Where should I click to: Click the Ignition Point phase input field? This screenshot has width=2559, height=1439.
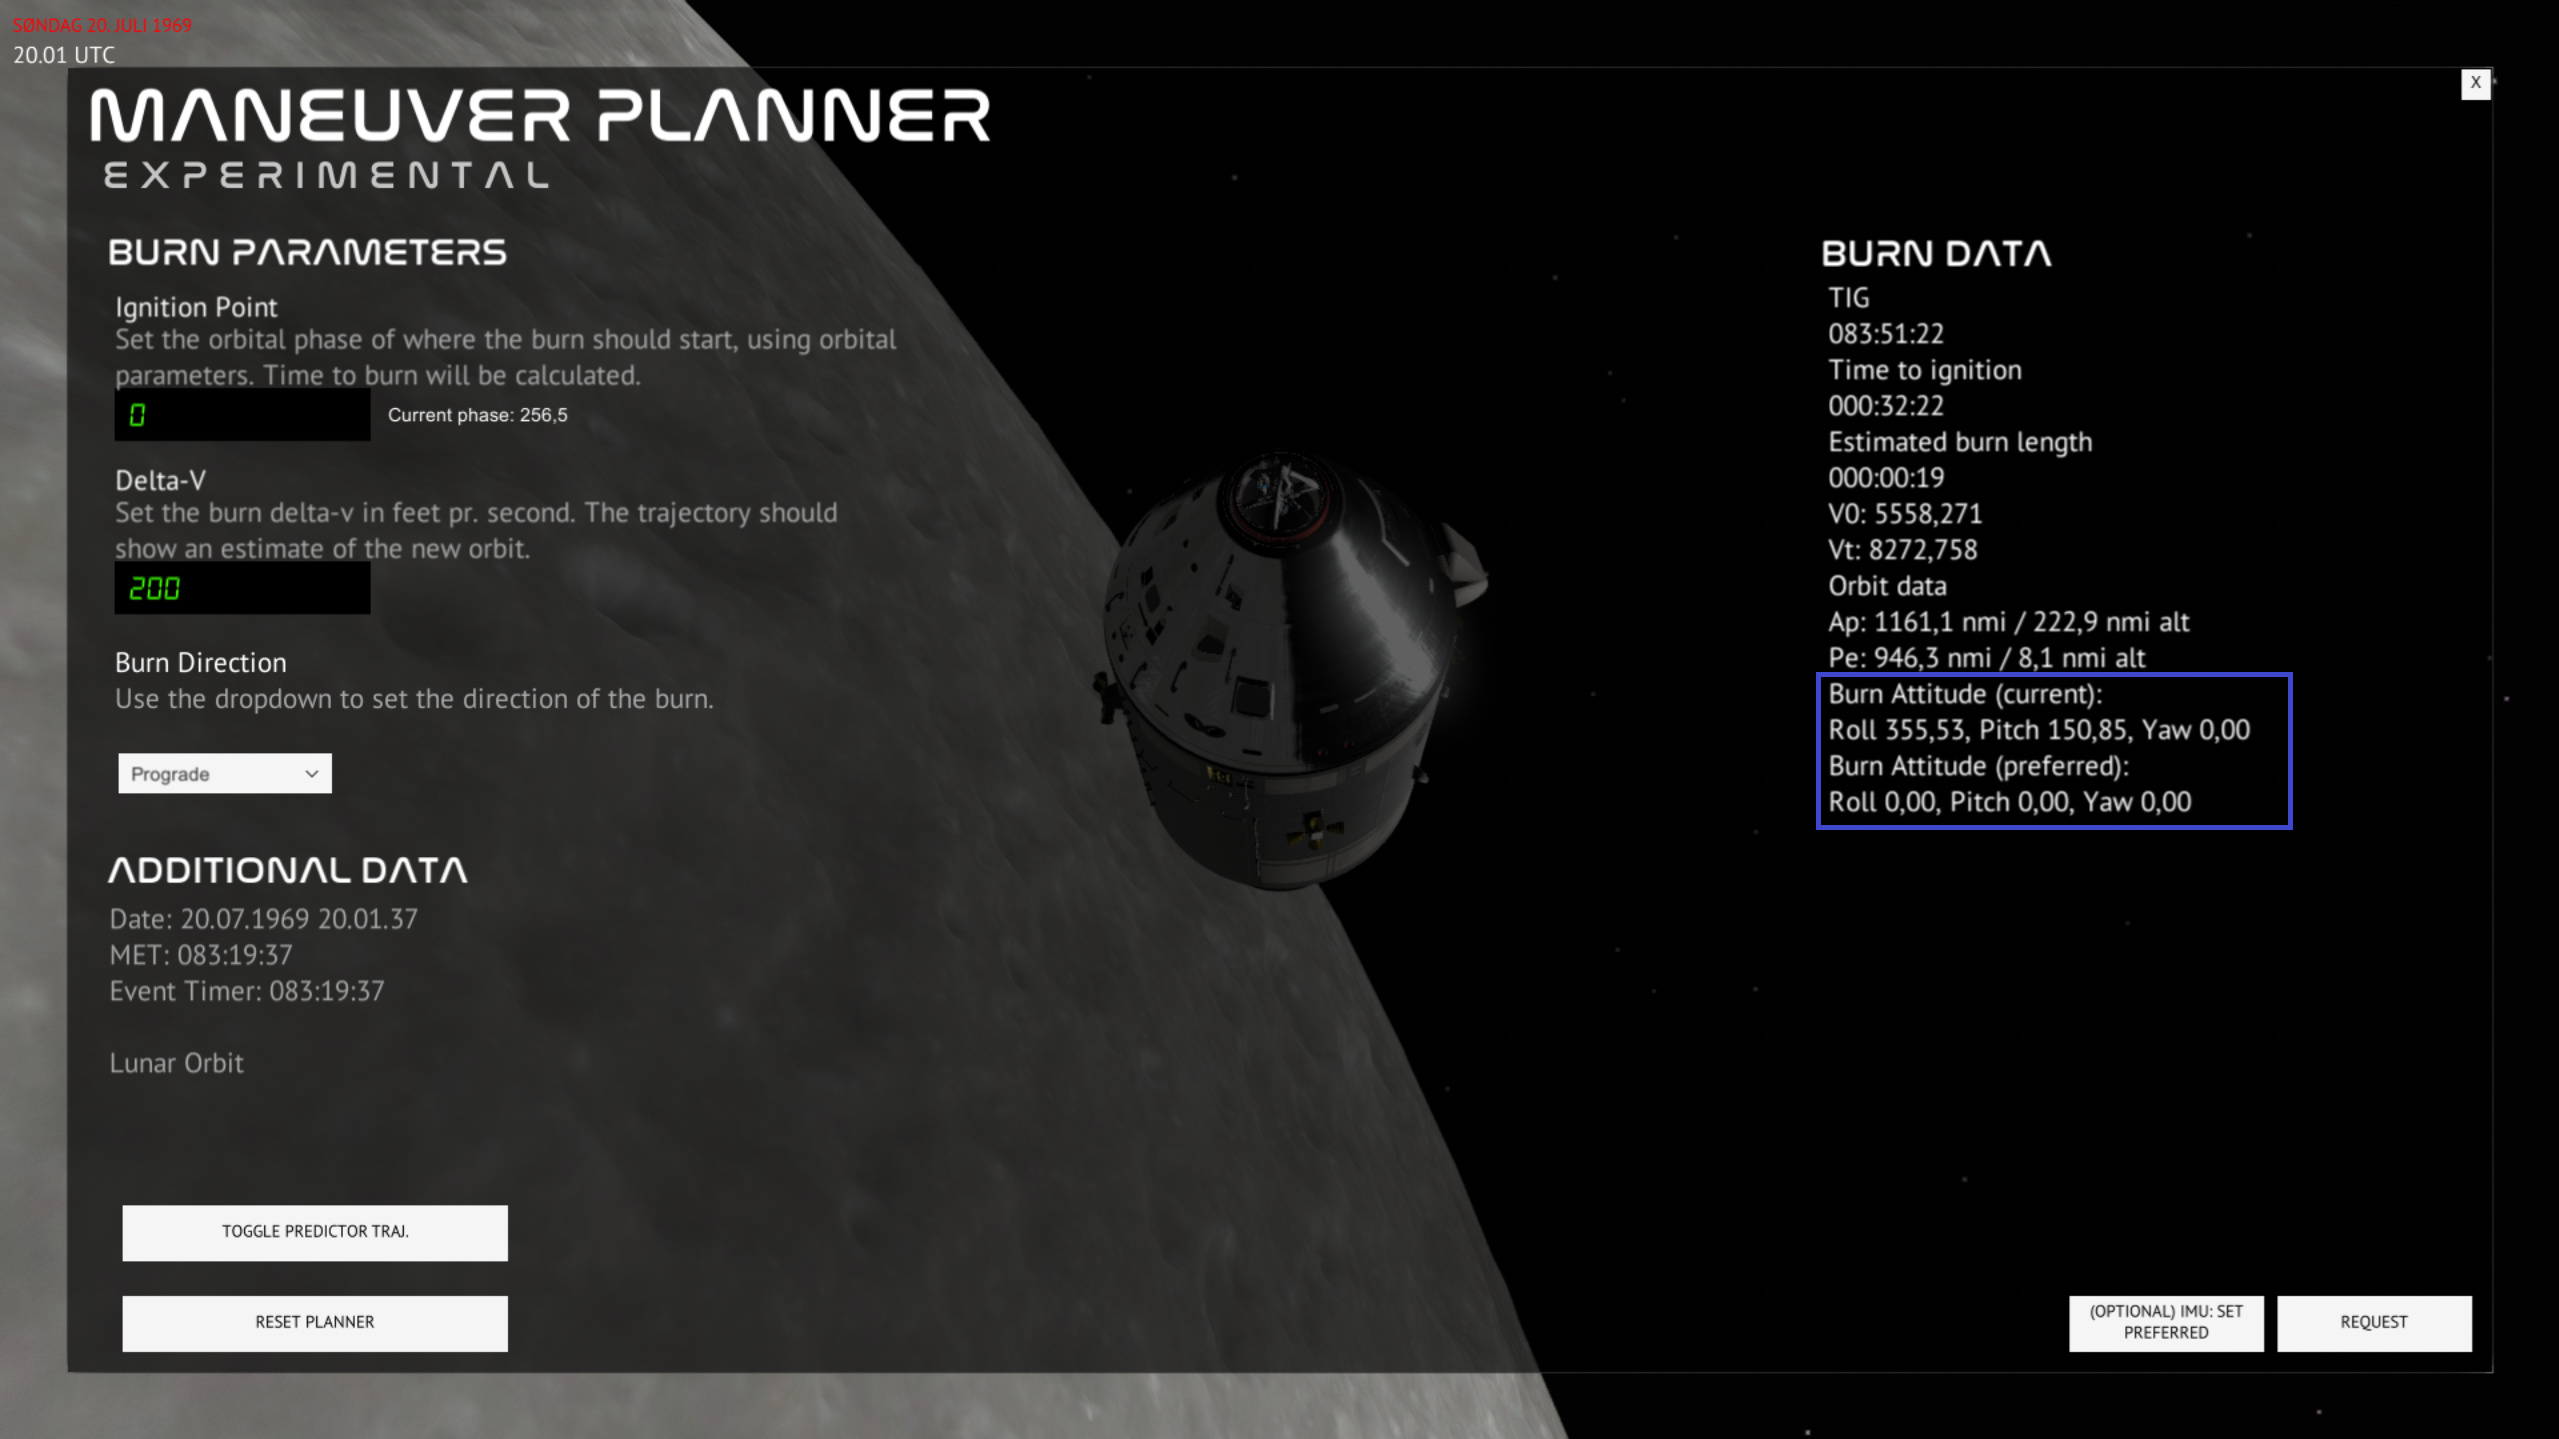pos(242,415)
